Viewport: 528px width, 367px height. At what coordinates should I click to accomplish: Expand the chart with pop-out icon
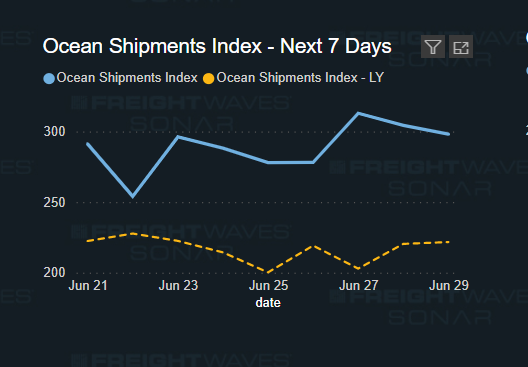(461, 46)
